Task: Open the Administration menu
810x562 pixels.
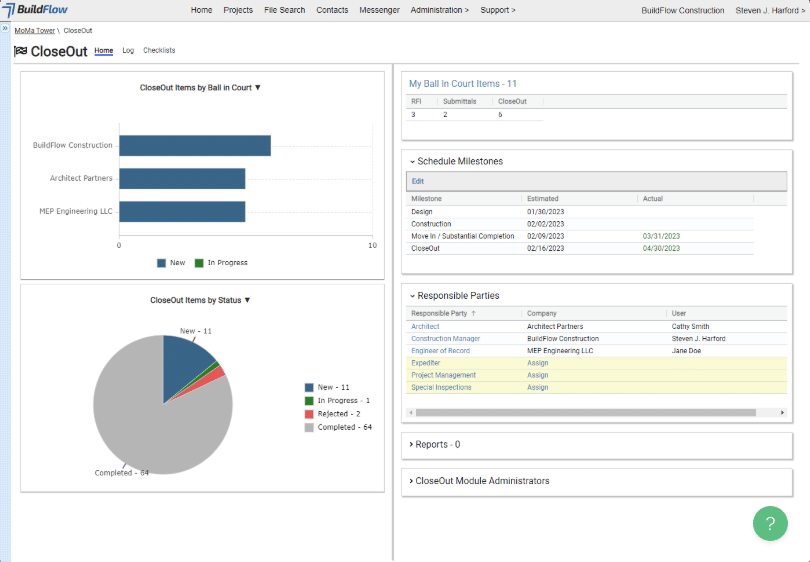Action: click(x=439, y=10)
